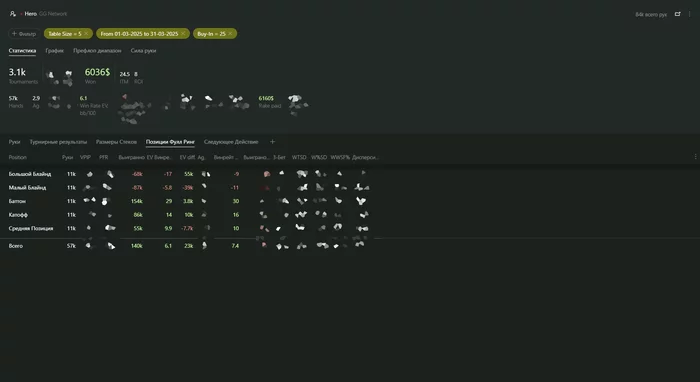Sort by the EV diff. column header
The width and height of the screenshot is (700, 382).
point(188,157)
